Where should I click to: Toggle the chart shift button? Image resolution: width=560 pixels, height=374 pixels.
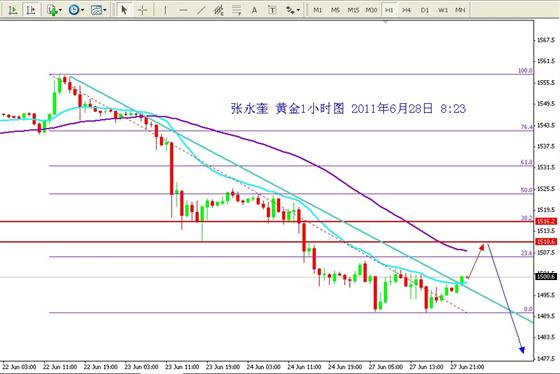pyautogui.click(x=31, y=10)
